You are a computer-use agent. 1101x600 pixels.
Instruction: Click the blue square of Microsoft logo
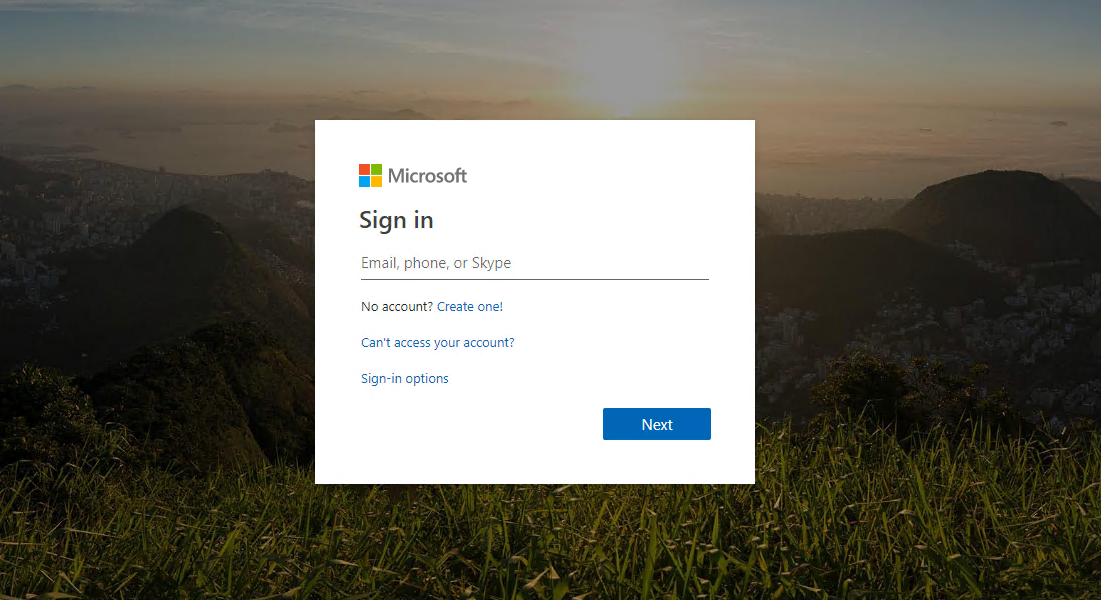[364, 181]
